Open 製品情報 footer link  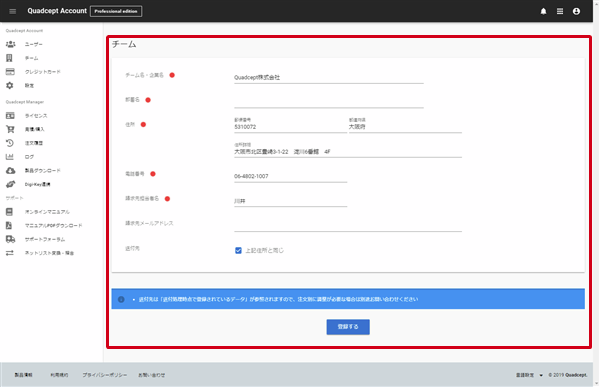(23, 375)
